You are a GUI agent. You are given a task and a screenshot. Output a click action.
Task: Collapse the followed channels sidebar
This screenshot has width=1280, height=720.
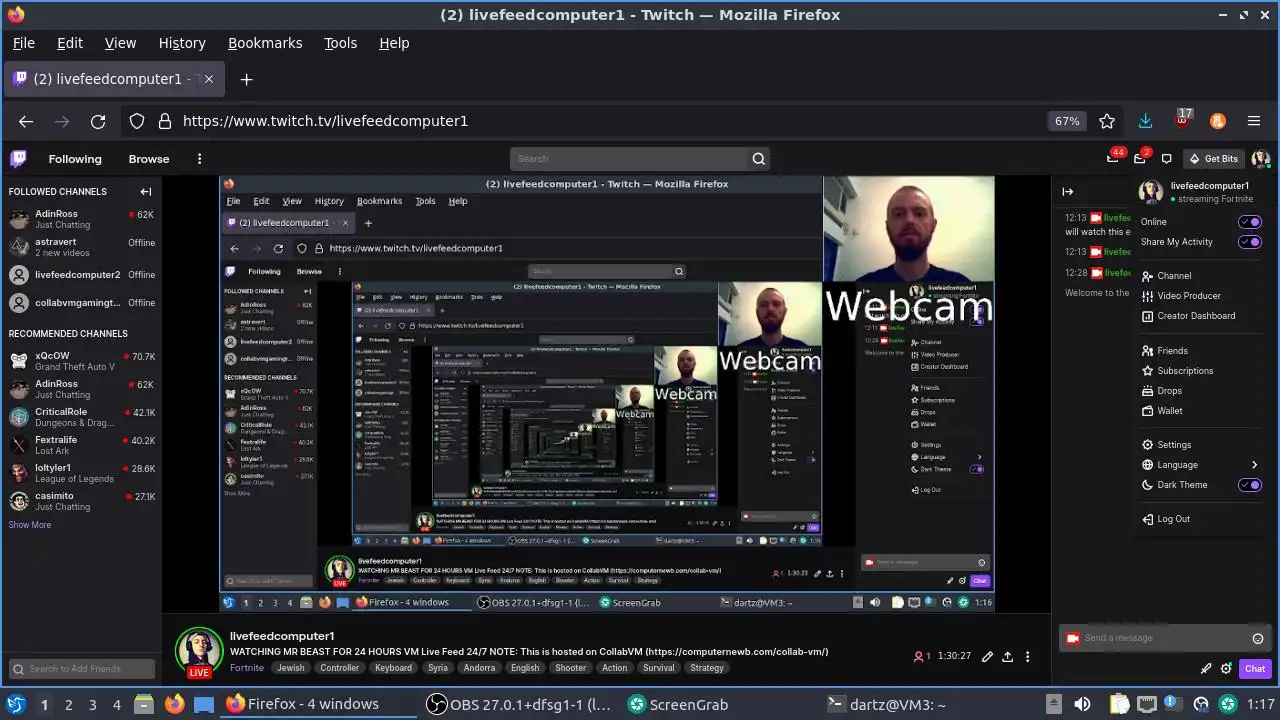[146, 191]
